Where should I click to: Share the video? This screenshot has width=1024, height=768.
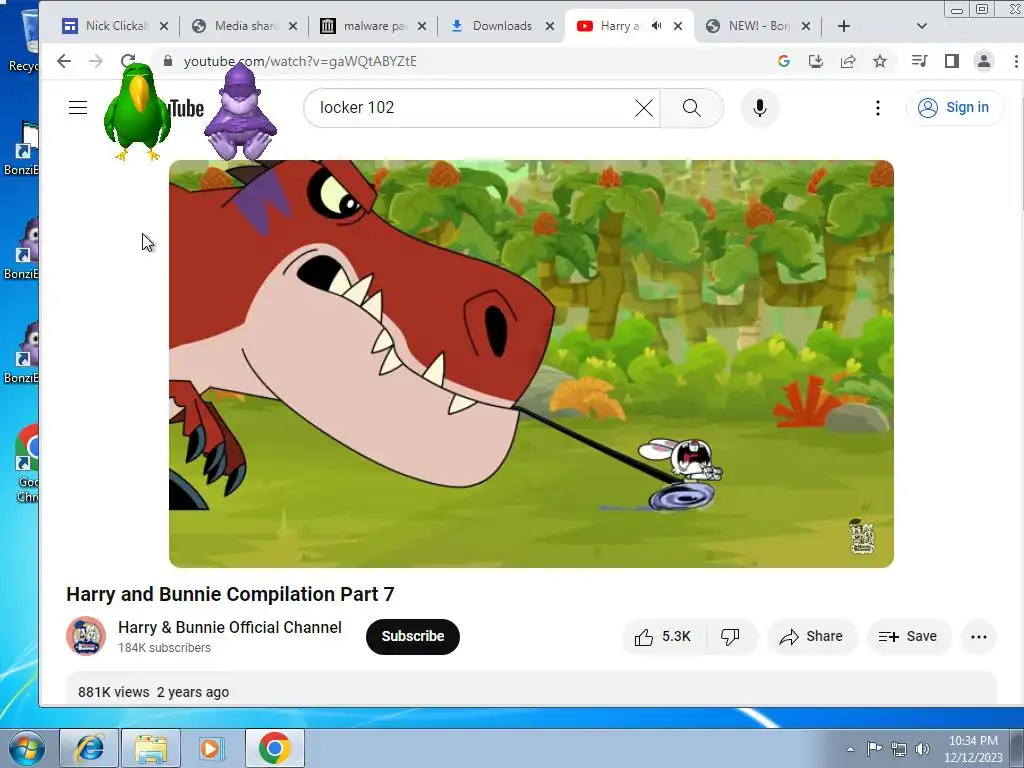click(x=811, y=637)
